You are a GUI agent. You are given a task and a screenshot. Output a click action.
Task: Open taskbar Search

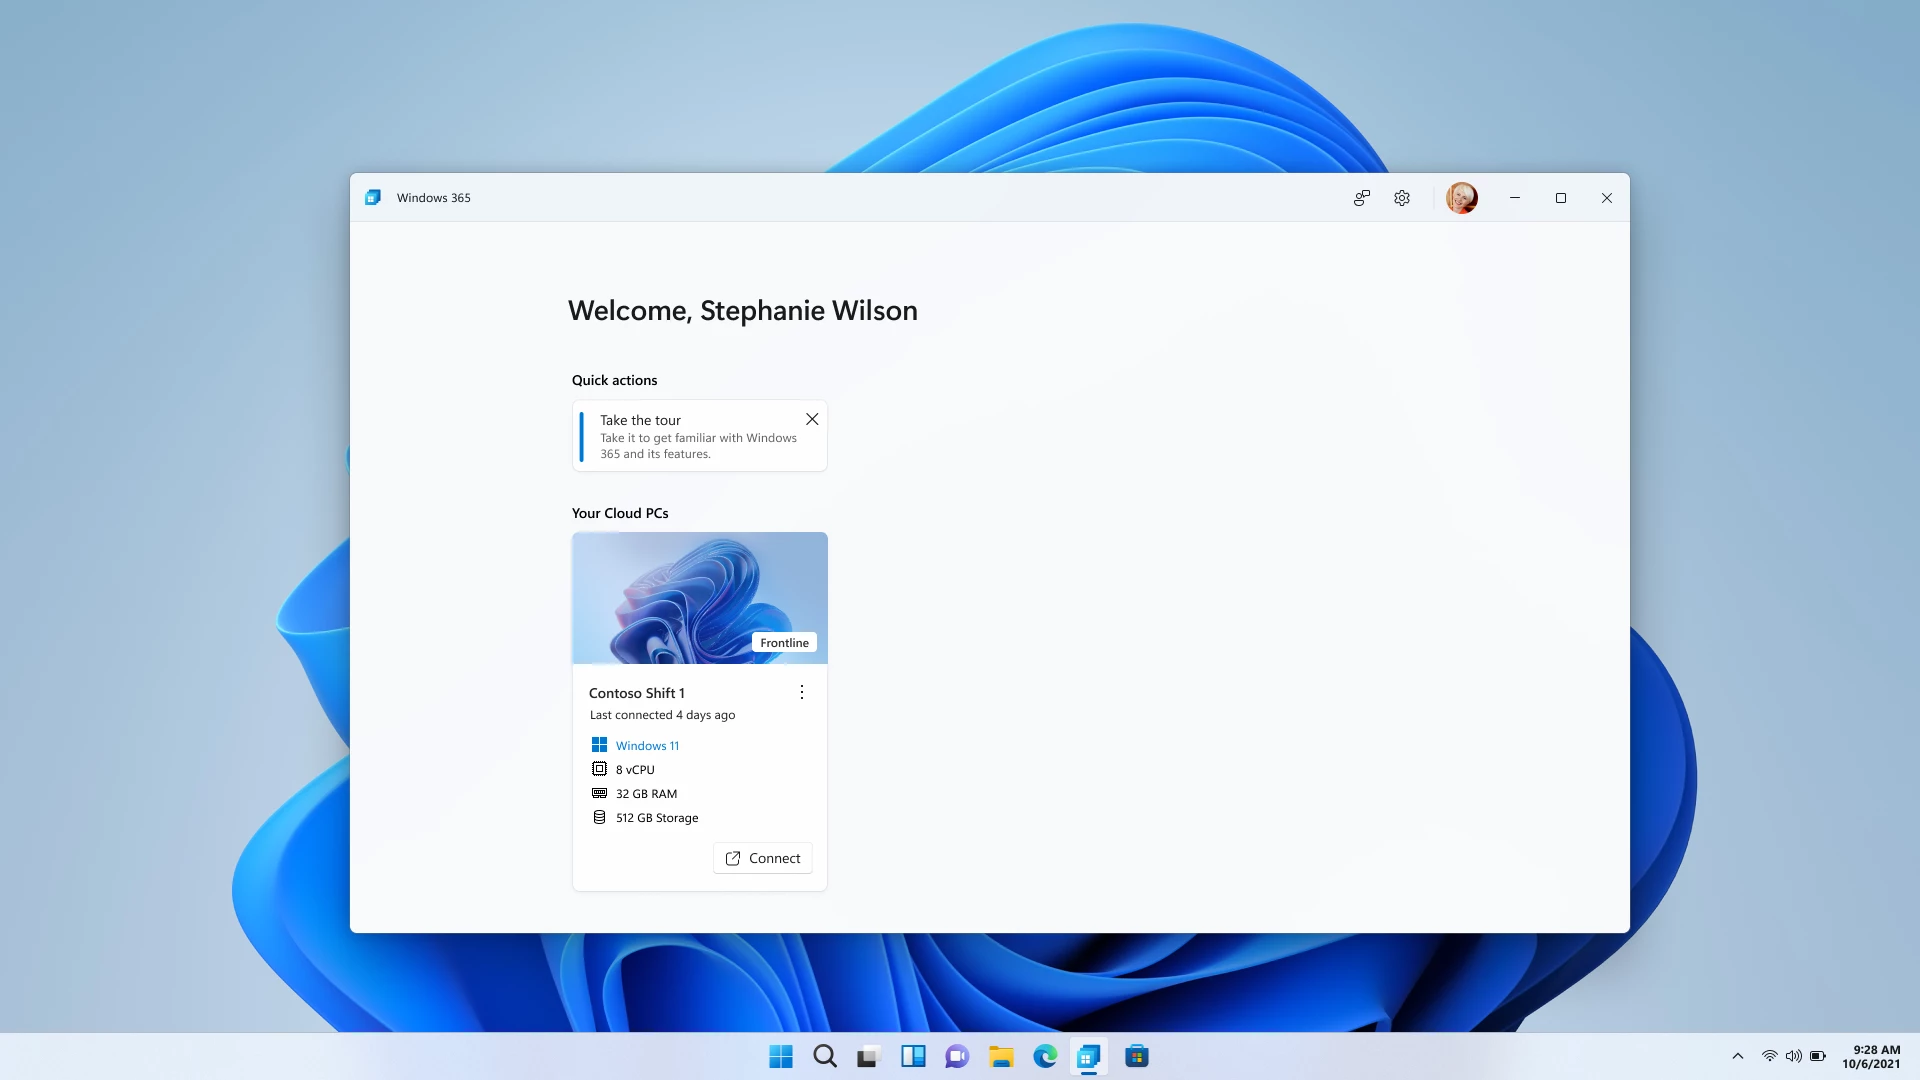825,1056
